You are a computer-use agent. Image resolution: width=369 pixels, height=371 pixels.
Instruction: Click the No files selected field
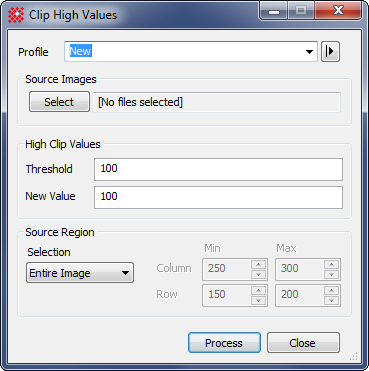(x=216, y=102)
